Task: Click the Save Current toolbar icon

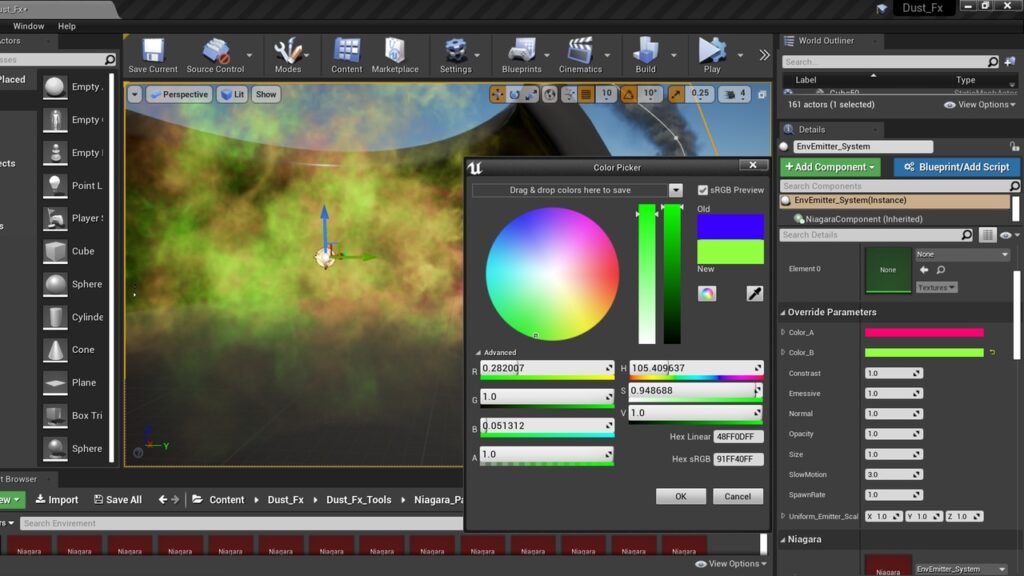Action: coord(153,55)
